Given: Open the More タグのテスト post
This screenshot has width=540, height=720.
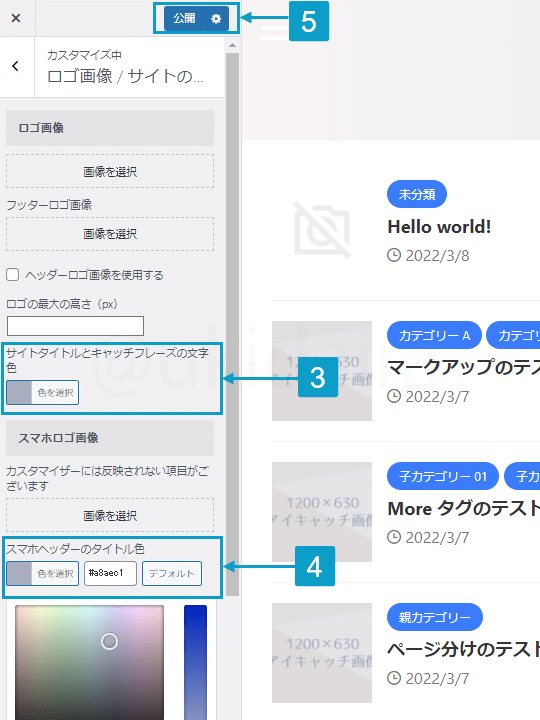Looking at the screenshot, I should click(x=464, y=508).
